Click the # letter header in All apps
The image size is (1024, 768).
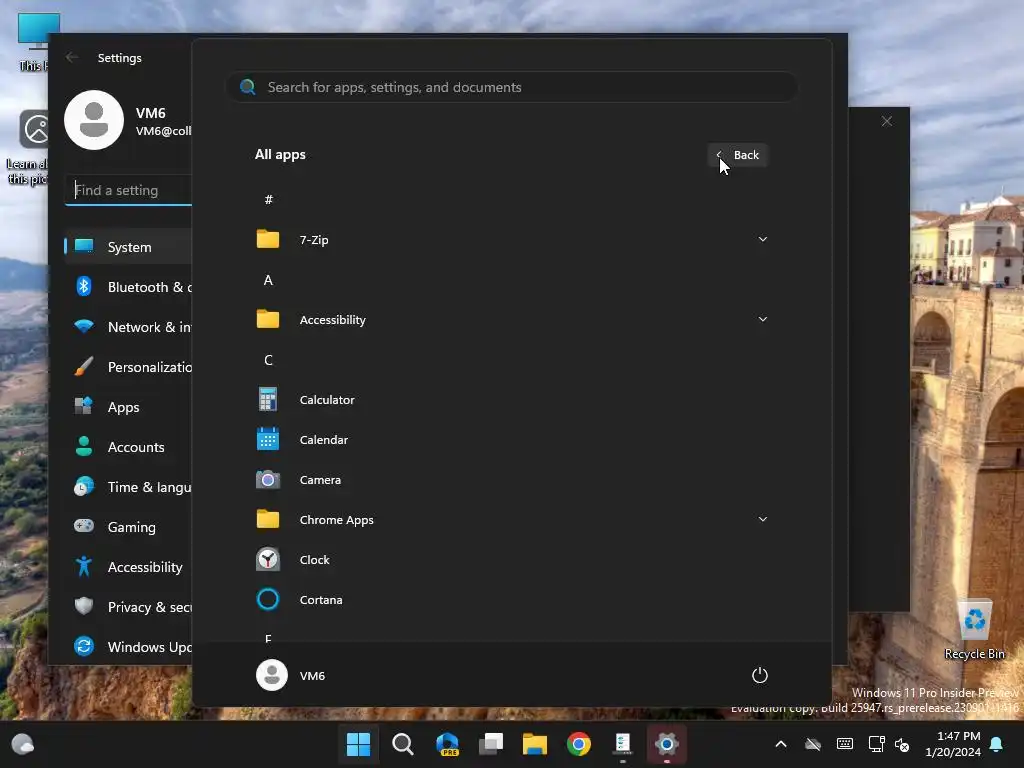pyautogui.click(x=268, y=200)
